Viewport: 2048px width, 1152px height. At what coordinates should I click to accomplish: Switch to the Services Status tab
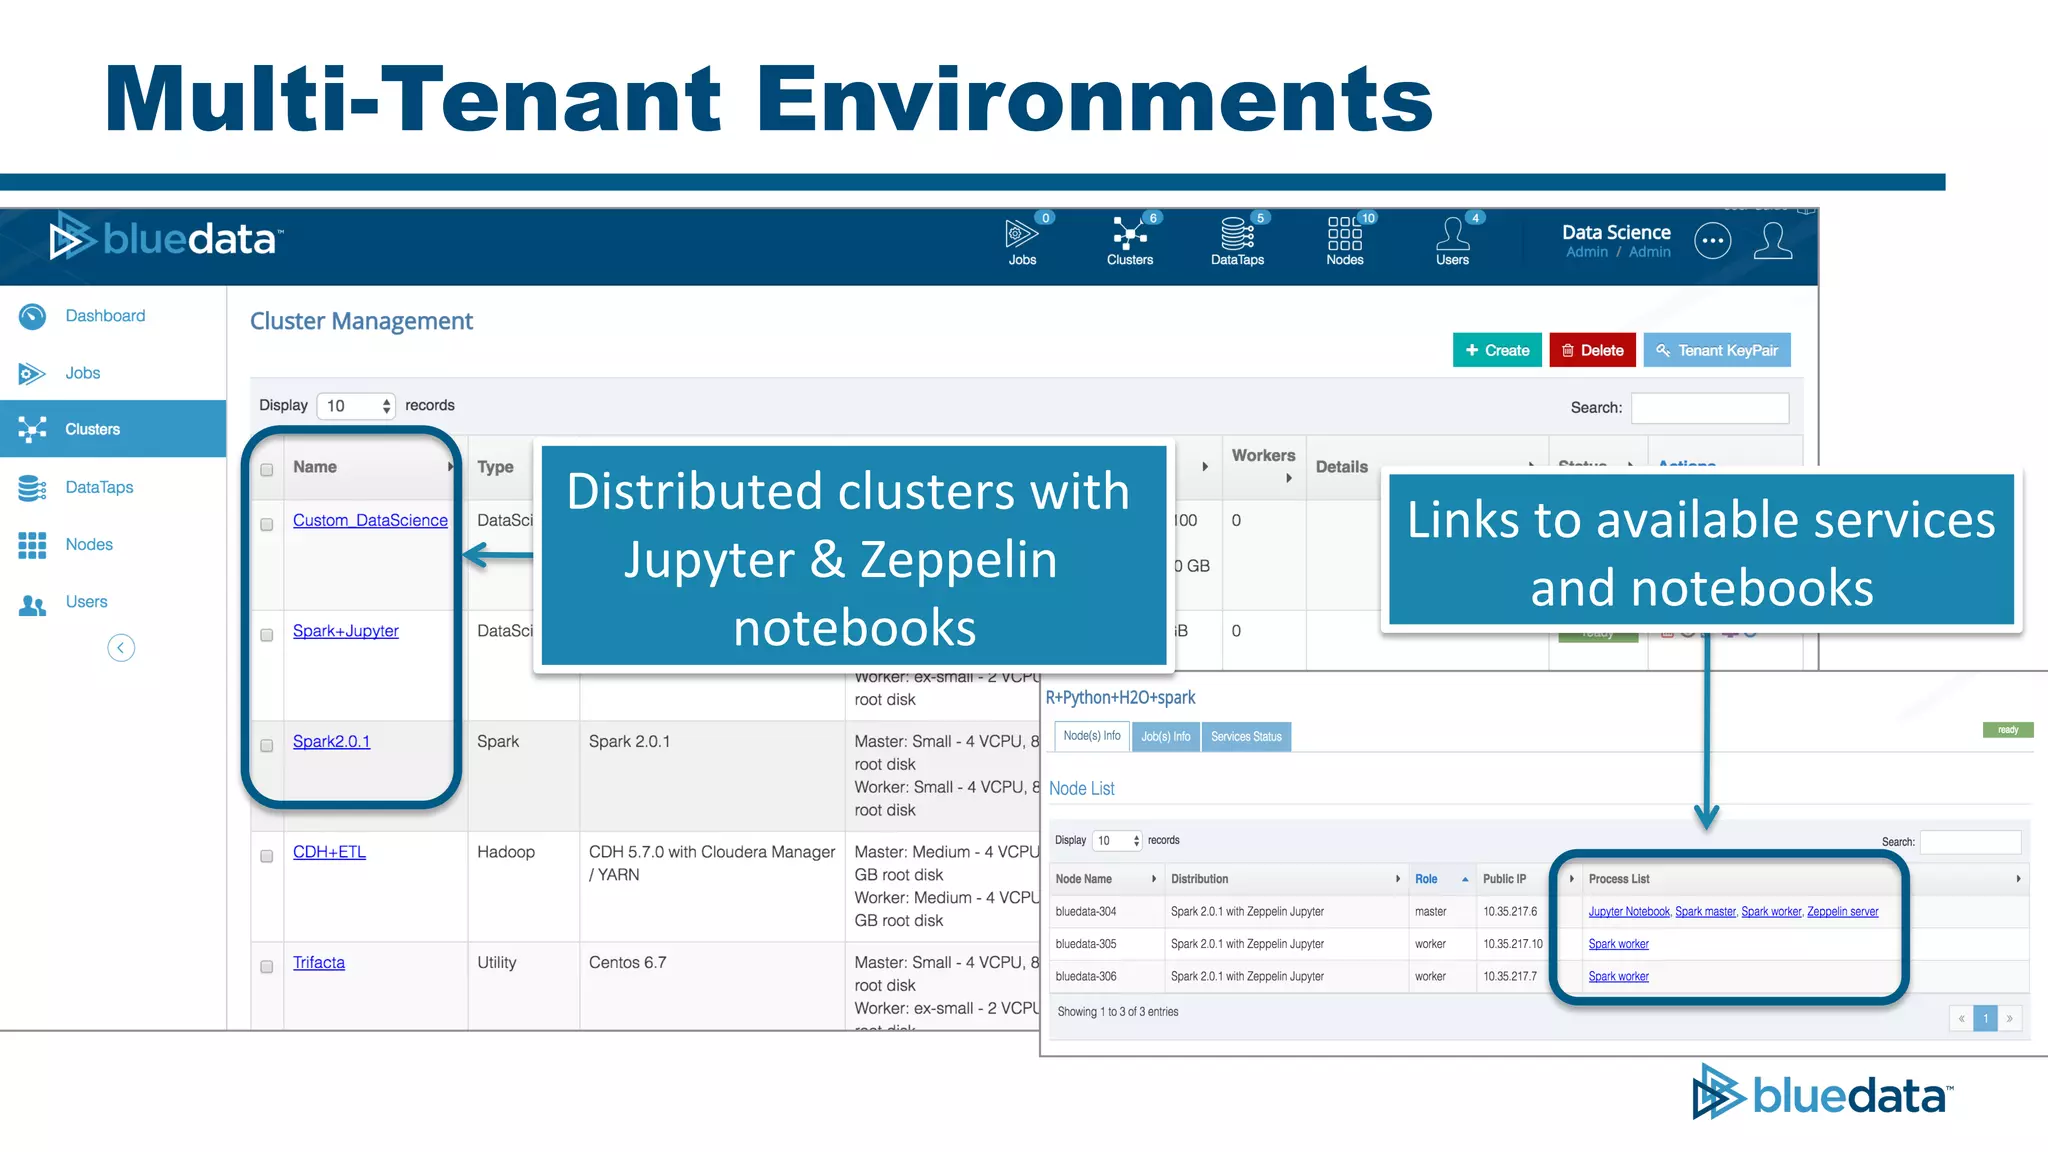point(1246,737)
